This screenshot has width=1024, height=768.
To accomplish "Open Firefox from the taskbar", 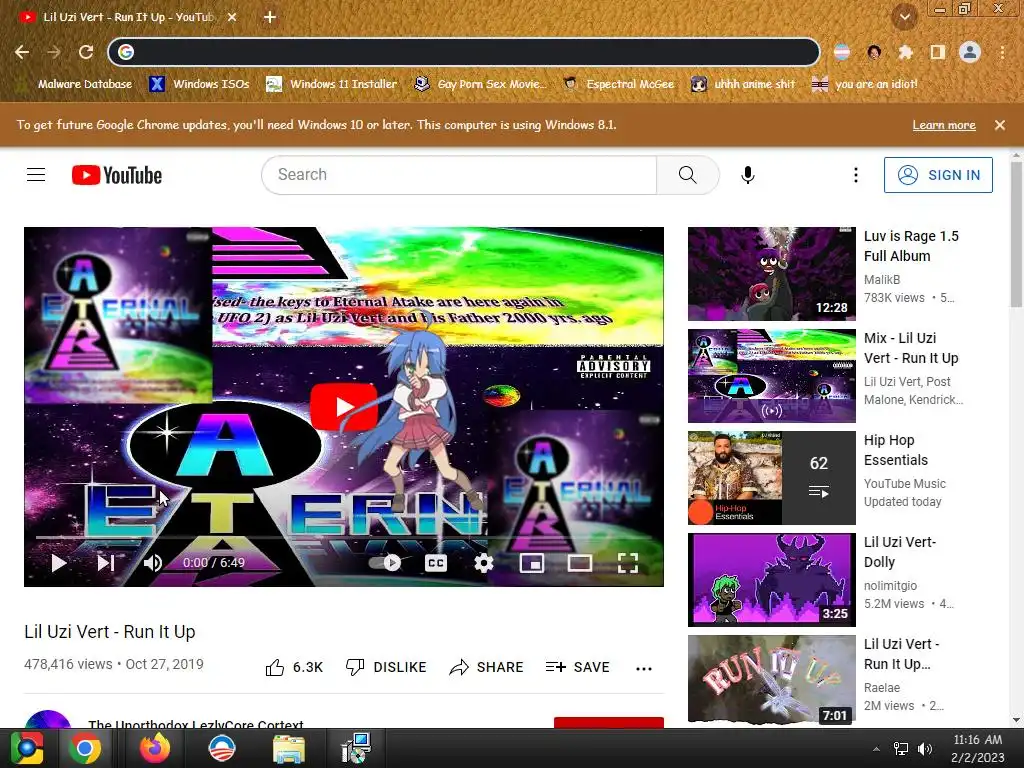I will click(155, 748).
